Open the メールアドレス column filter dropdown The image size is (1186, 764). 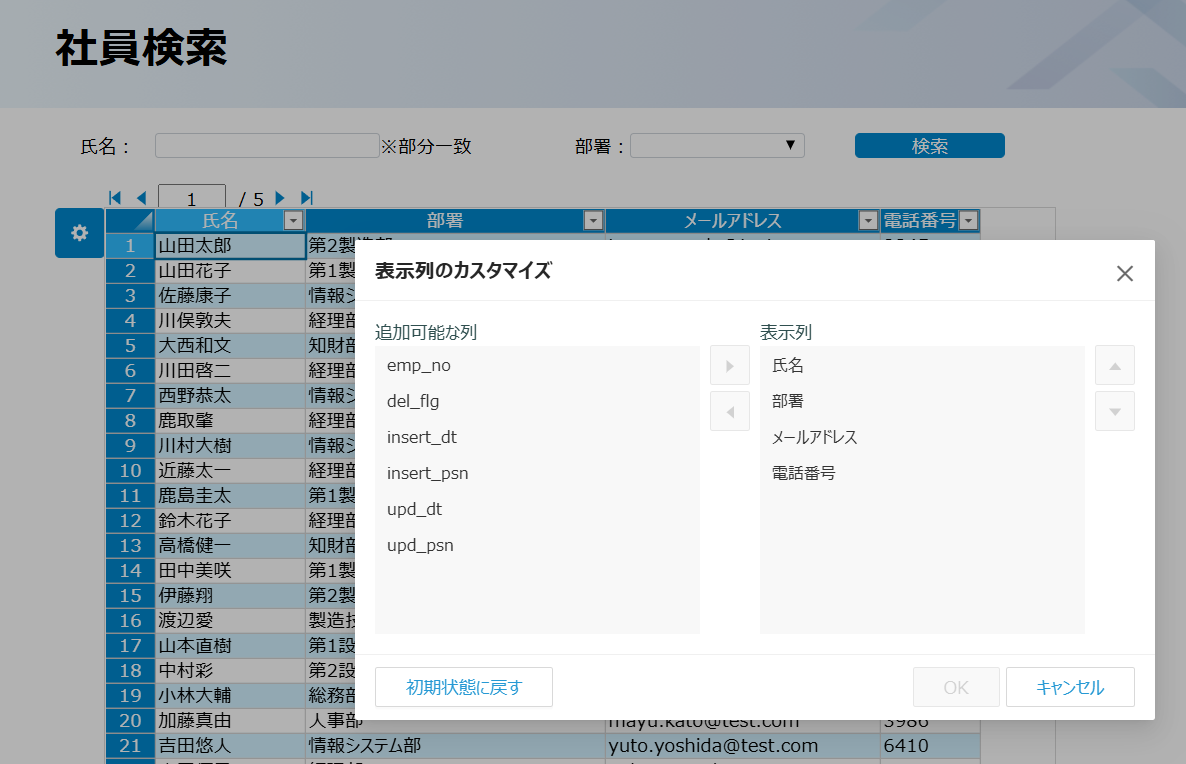[868, 221]
